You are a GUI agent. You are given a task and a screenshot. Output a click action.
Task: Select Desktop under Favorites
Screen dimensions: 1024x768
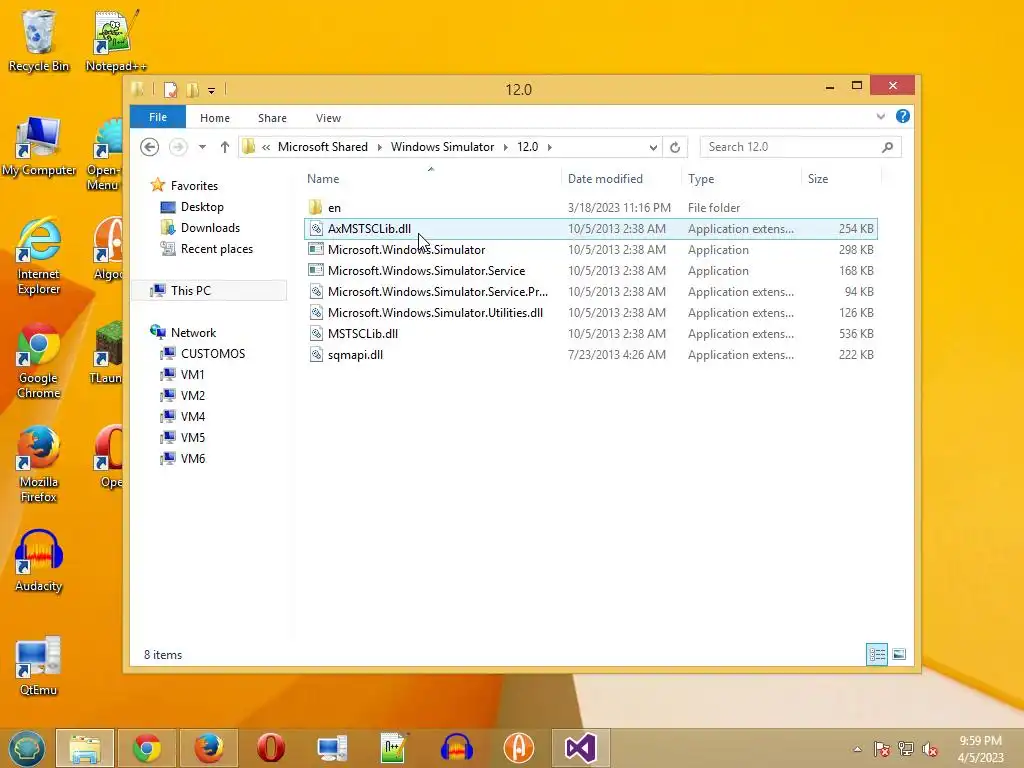coord(202,207)
